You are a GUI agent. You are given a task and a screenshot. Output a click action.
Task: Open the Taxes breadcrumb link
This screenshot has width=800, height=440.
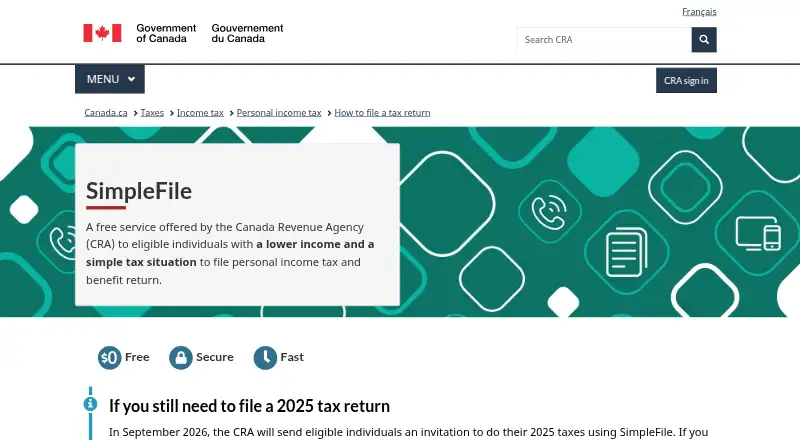coord(152,113)
